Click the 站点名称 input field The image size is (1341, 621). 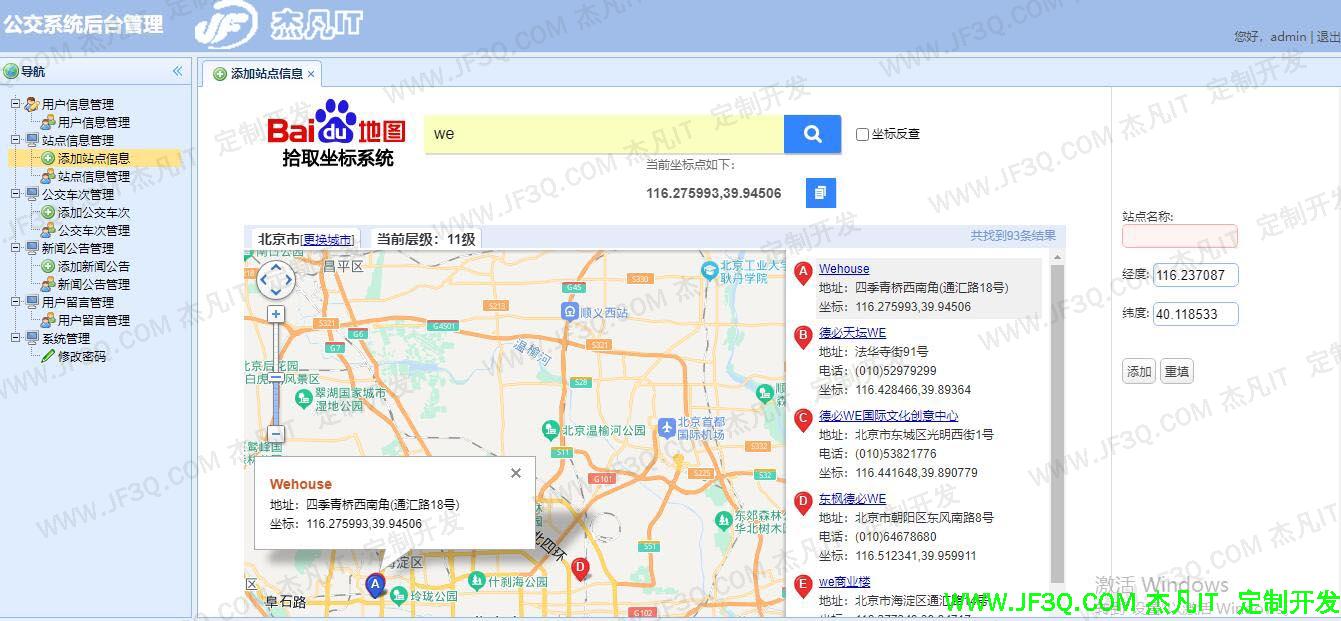coord(1180,236)
